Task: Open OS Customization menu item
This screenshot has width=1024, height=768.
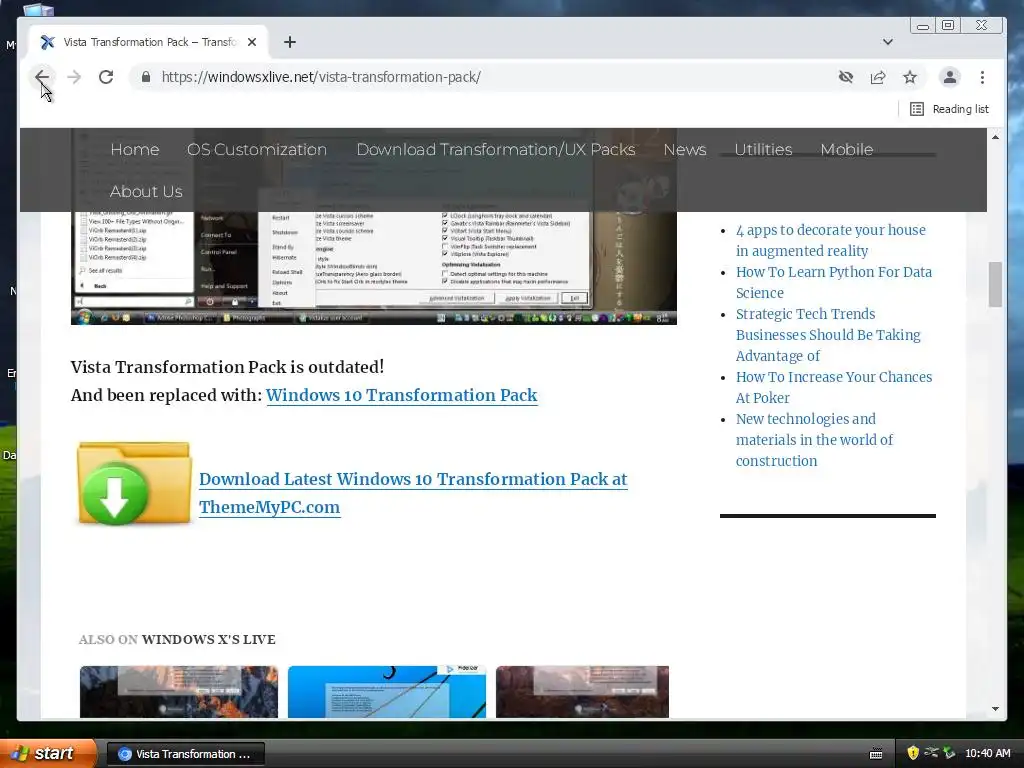Action: pyautogui.click(x=257, y=150)
